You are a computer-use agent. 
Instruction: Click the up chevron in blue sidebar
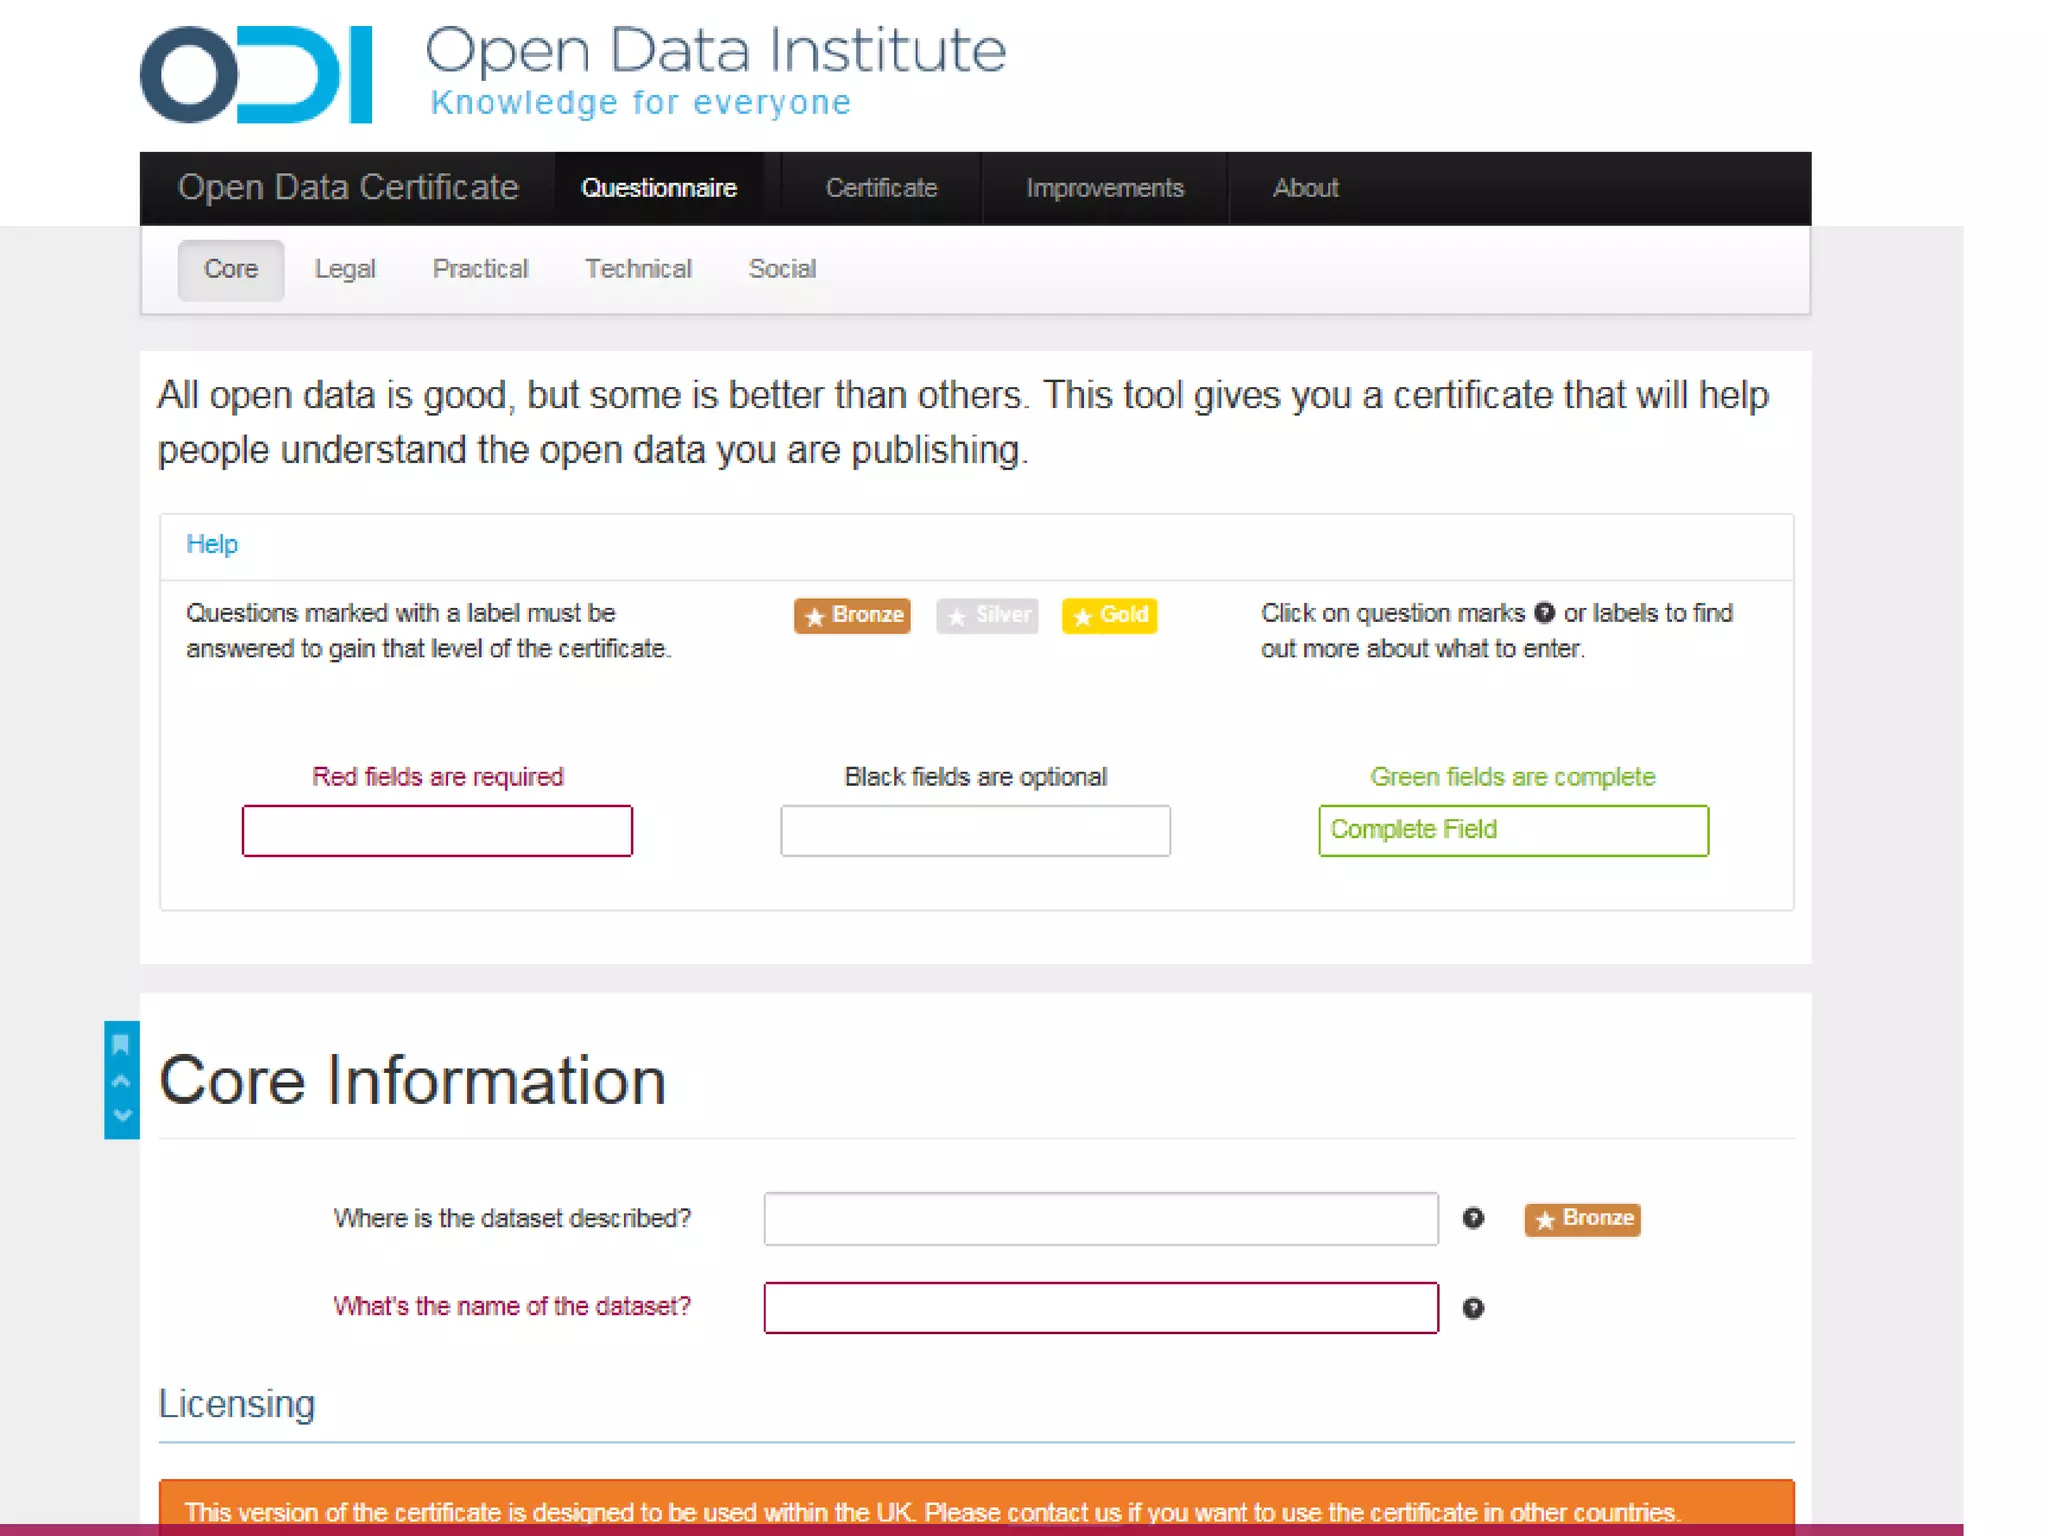pos(121,1081)
